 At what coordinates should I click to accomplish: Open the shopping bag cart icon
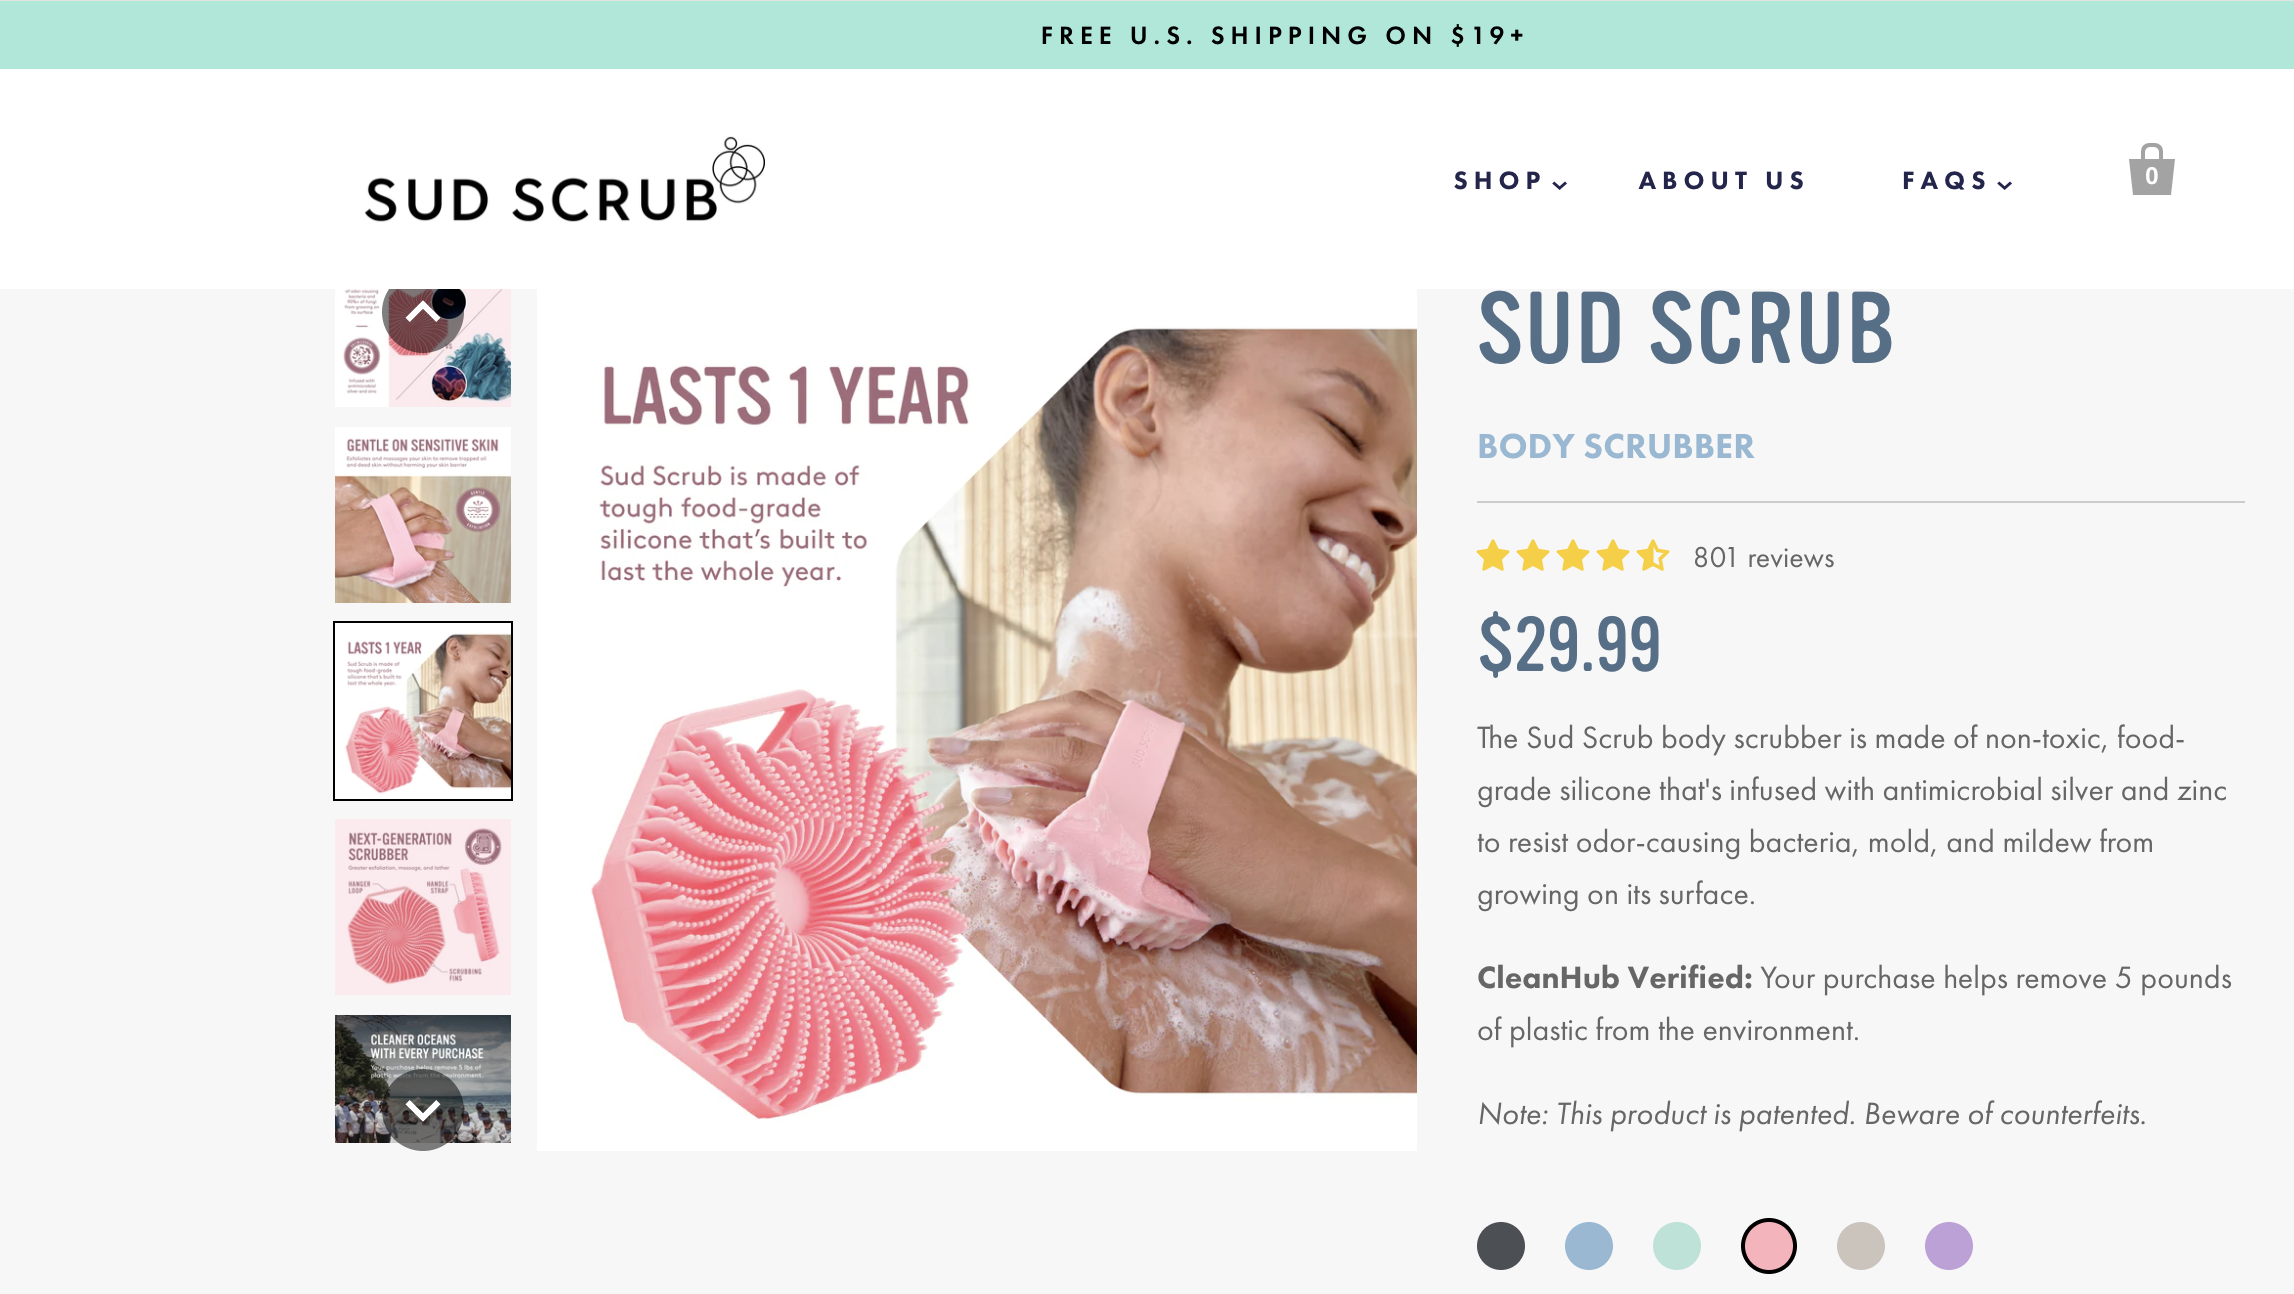[2151, 170]
